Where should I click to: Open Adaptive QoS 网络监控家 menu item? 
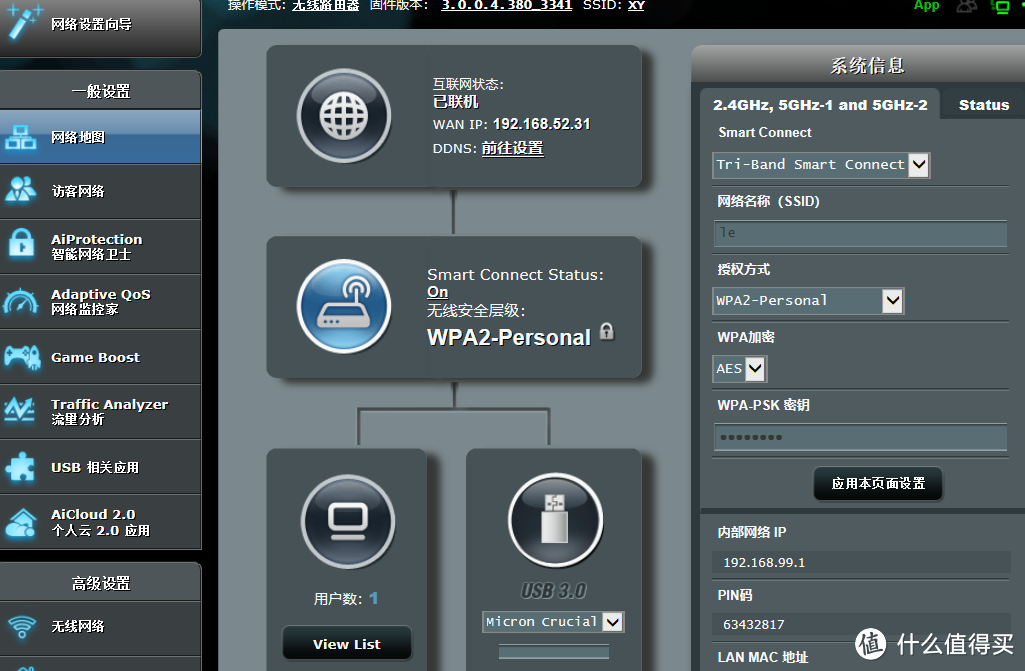coord(101,301)
